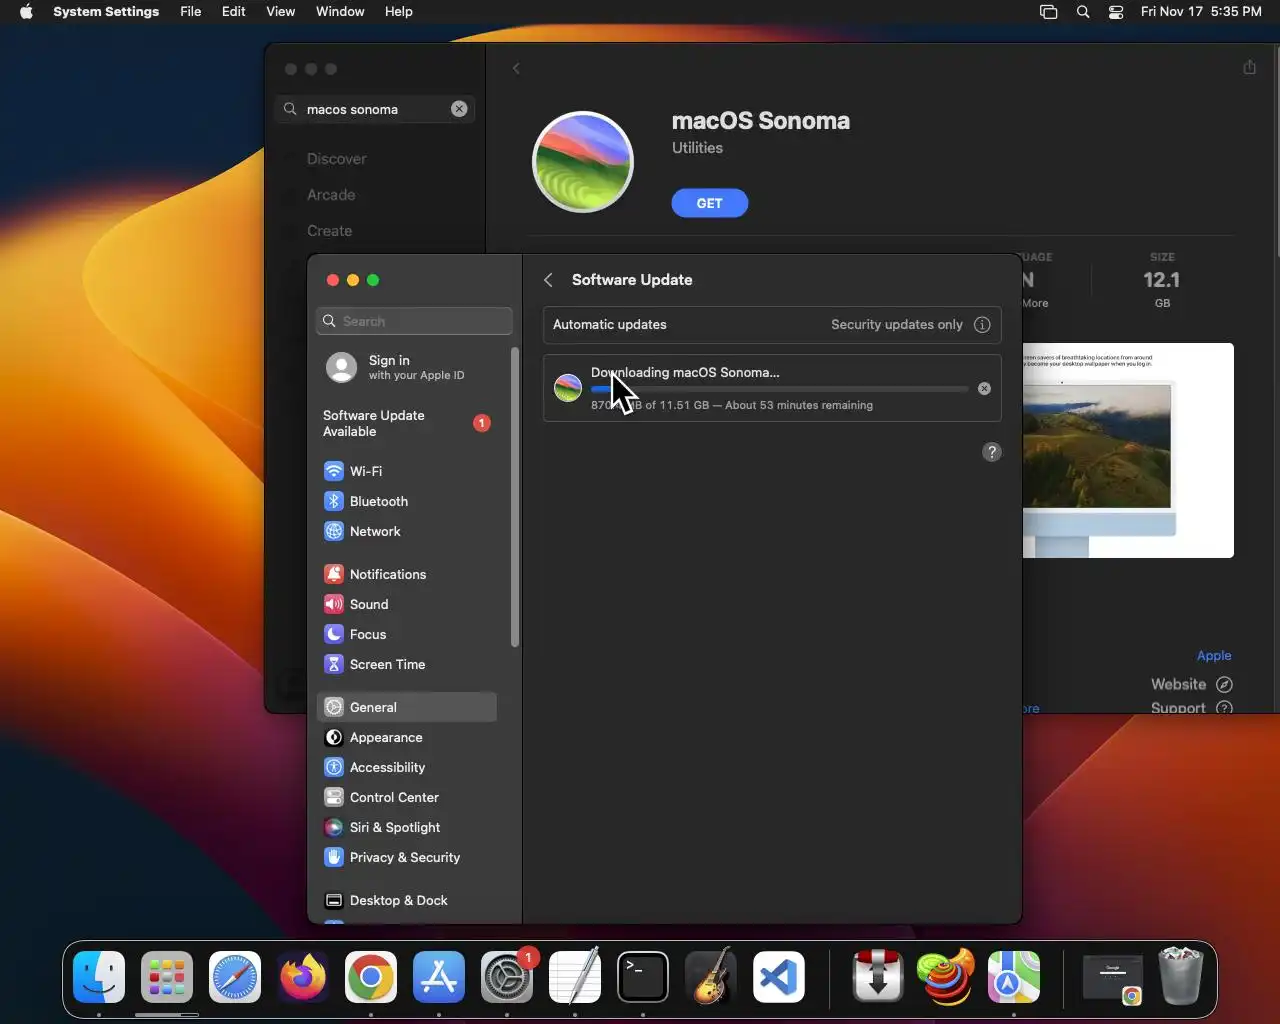Open the System Settings menu
The width and height of the screenshot is (1280, 1024).
point(106,12)
